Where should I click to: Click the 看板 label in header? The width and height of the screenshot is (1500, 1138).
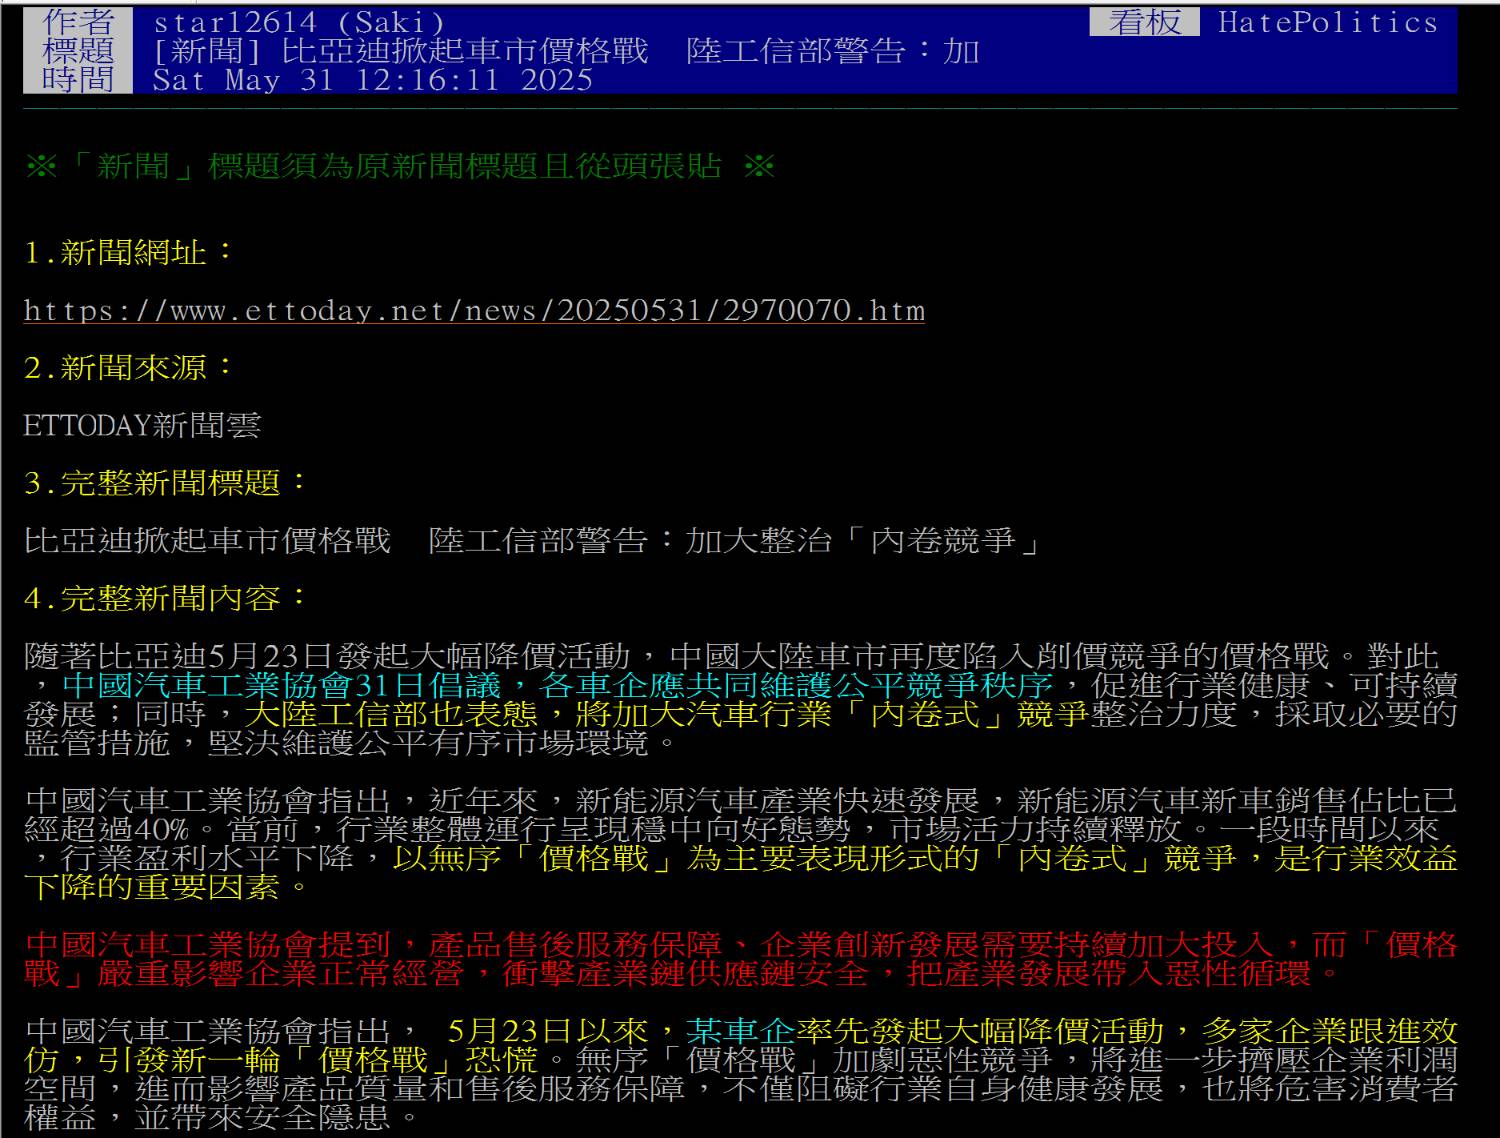(x=1144, y=22)
